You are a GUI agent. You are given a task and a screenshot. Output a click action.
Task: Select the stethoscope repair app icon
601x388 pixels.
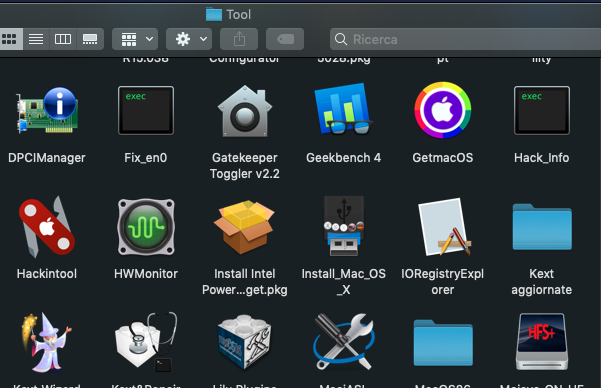click(146, 342)
